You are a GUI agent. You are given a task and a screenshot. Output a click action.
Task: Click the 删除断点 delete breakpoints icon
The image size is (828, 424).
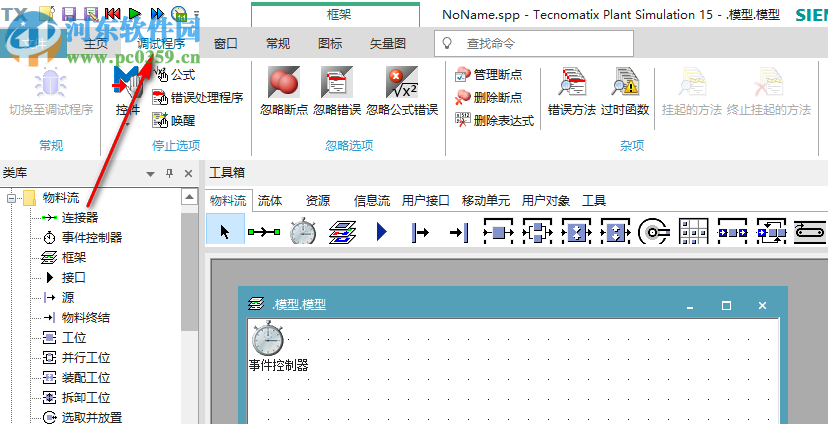463,97
